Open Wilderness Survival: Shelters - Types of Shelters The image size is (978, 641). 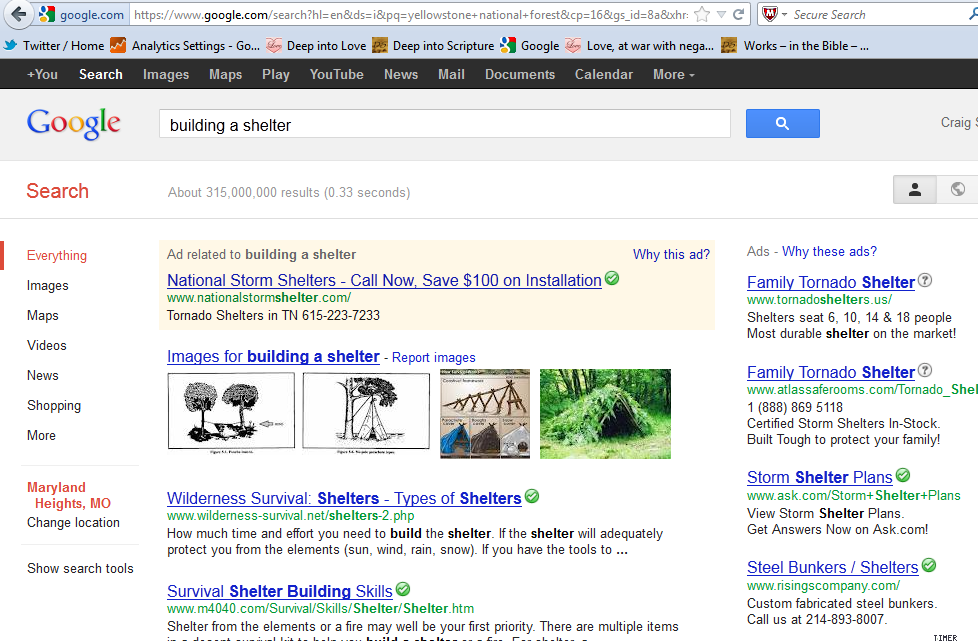tap(344, 498)
